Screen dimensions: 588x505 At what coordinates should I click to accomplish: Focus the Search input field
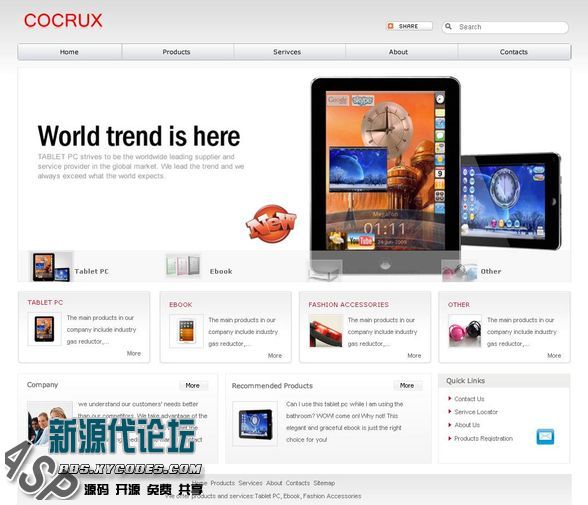point(506,27)
